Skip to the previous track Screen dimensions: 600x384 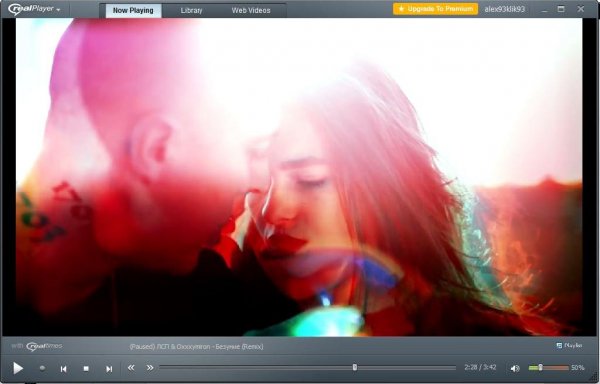[64, 369]
